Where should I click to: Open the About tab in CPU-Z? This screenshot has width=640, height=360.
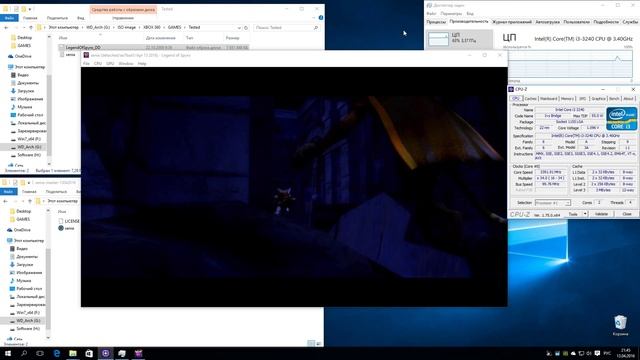coord(629,99)
